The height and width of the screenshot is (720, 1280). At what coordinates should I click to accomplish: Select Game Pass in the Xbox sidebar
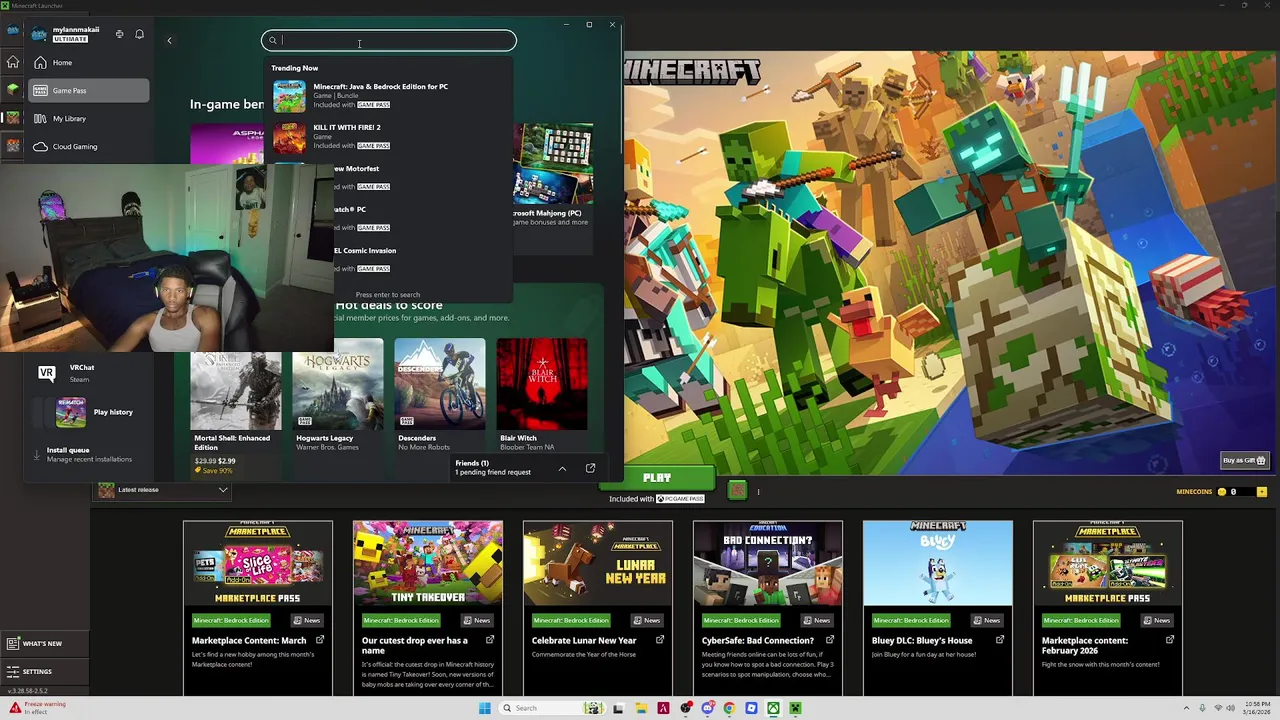tap(89, 91)
